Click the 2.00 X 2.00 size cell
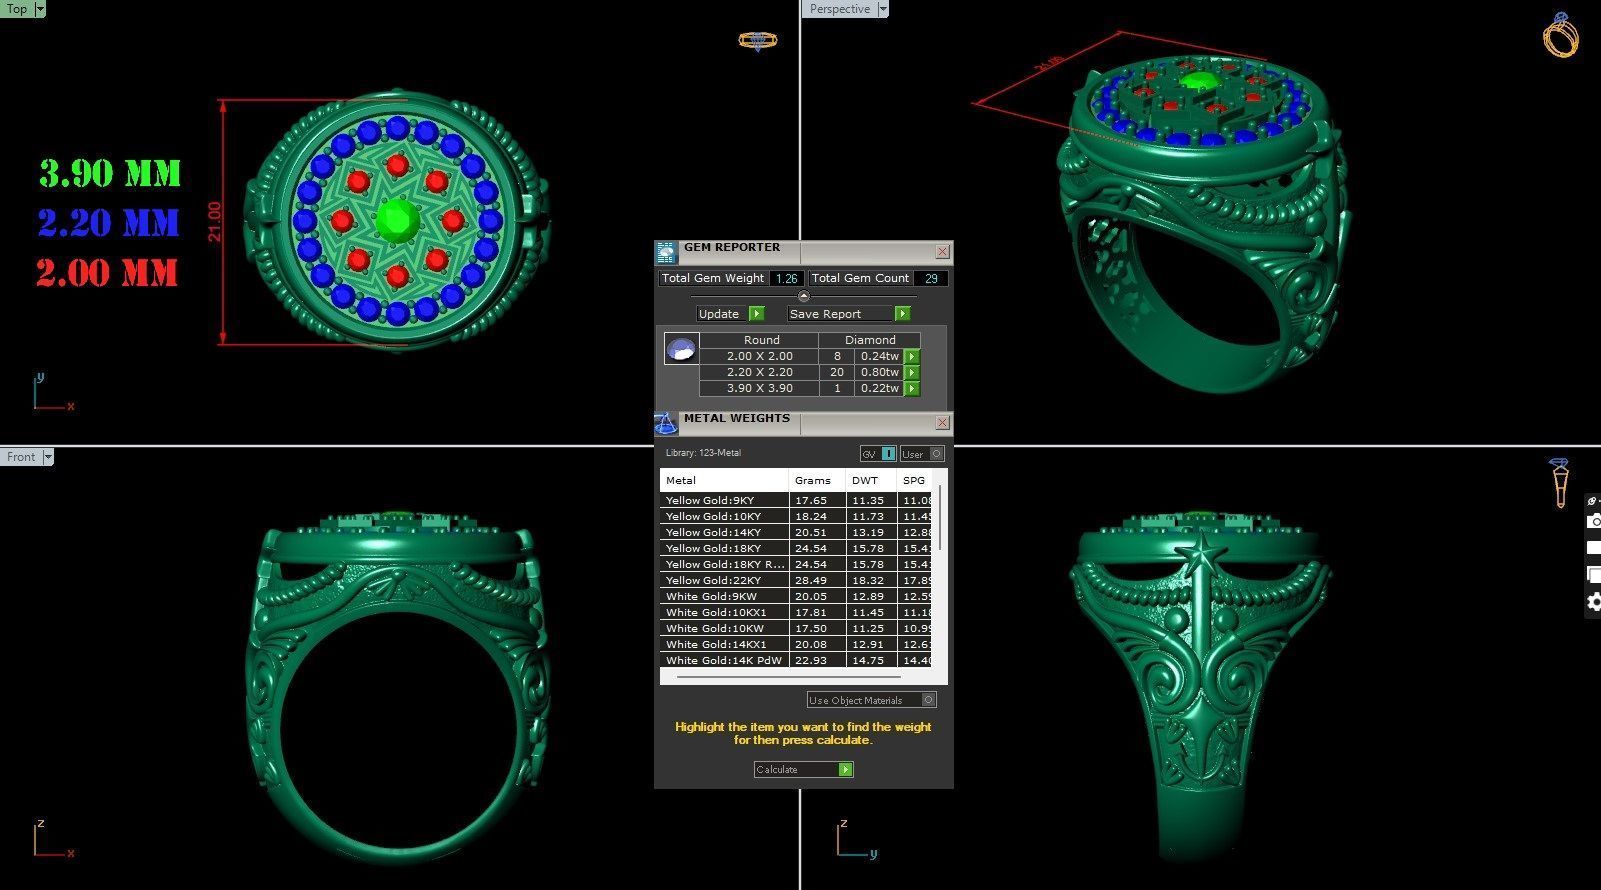The image size is (1601, 890). 760,356
